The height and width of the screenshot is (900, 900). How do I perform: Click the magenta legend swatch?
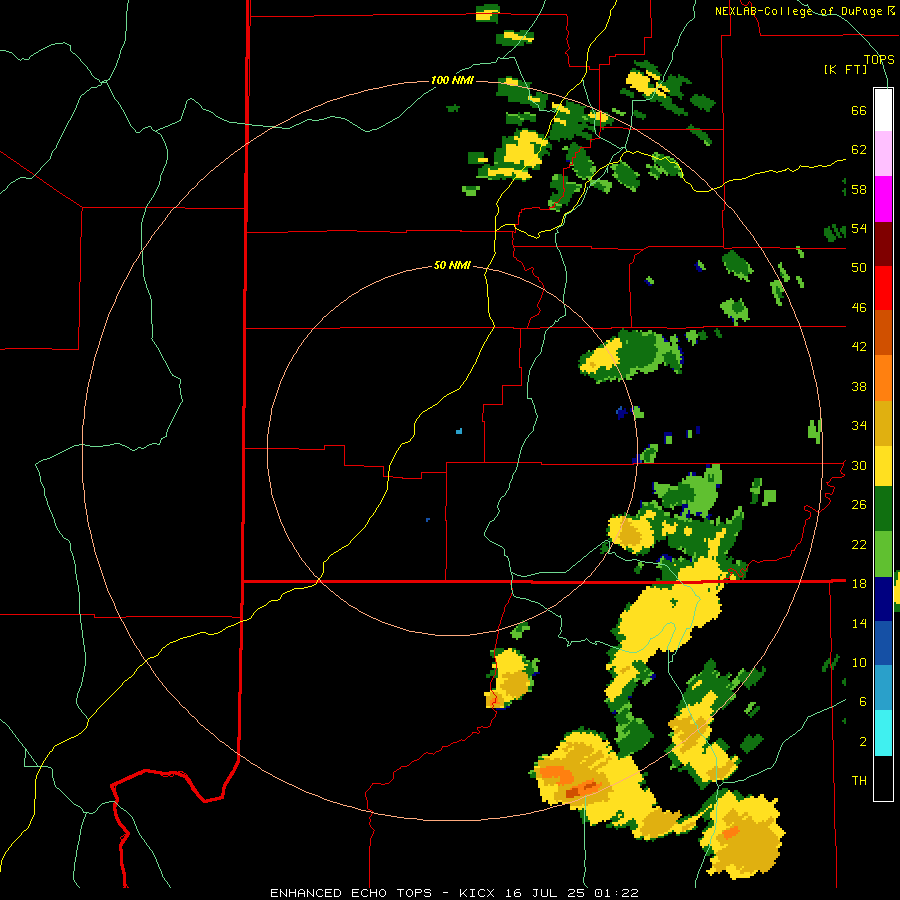(883, 199)
